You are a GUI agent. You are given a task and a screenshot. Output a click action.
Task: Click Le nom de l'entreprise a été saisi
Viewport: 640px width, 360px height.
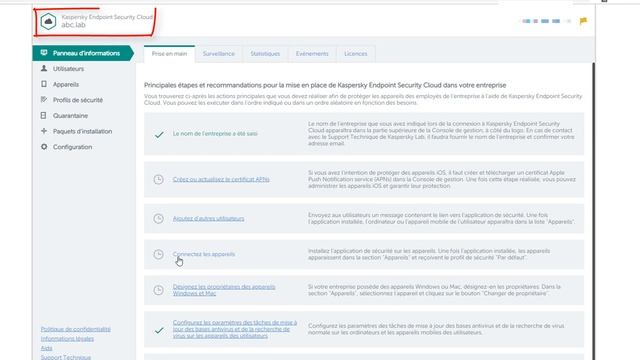point(215,133)
